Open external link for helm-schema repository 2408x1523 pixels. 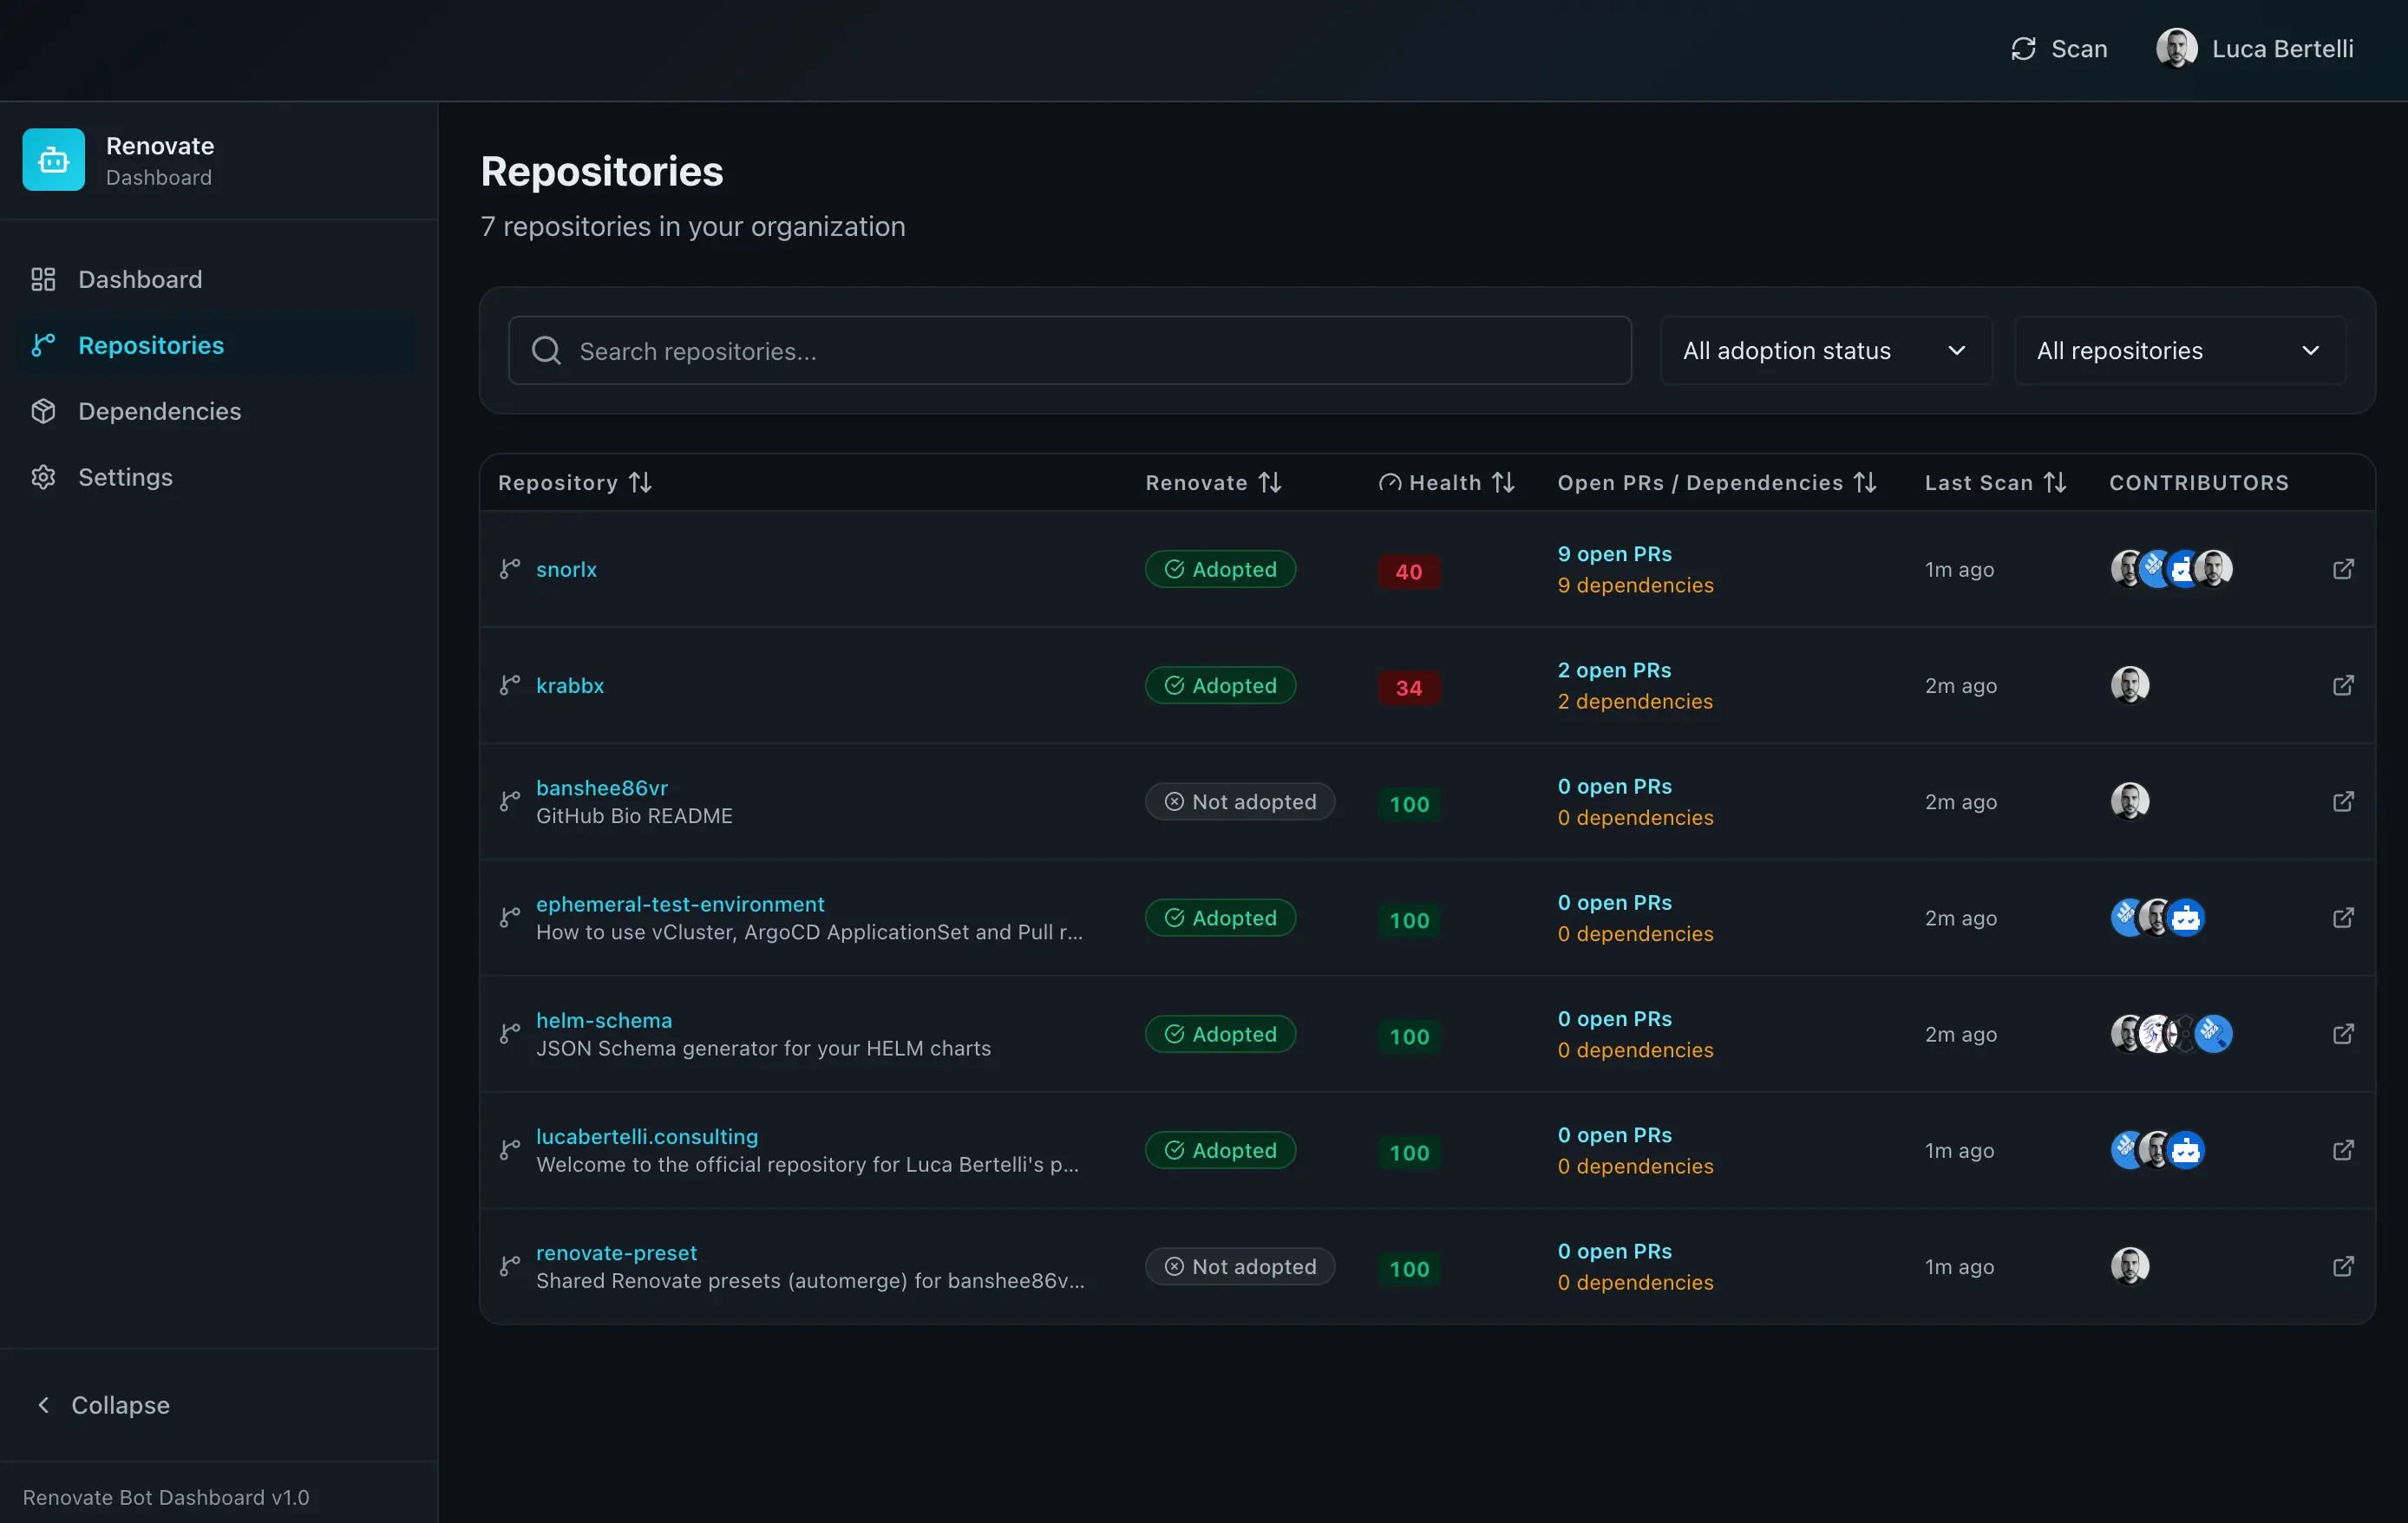pos(2343,1033)
